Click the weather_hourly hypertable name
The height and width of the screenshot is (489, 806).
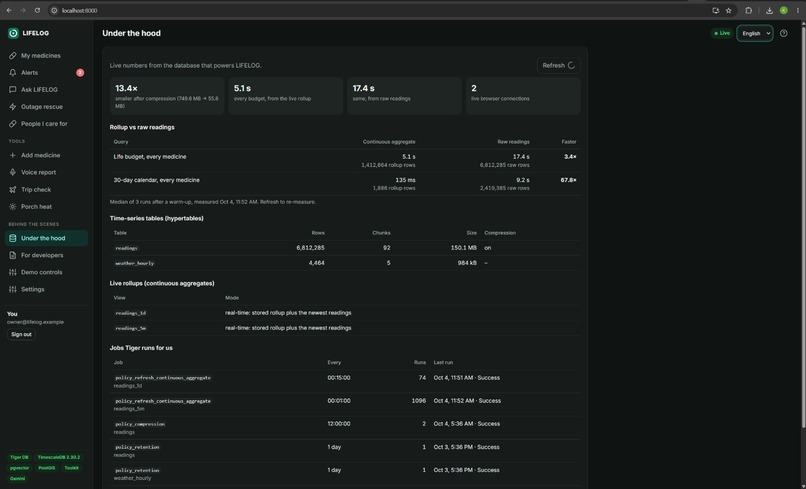coord(134,263)
